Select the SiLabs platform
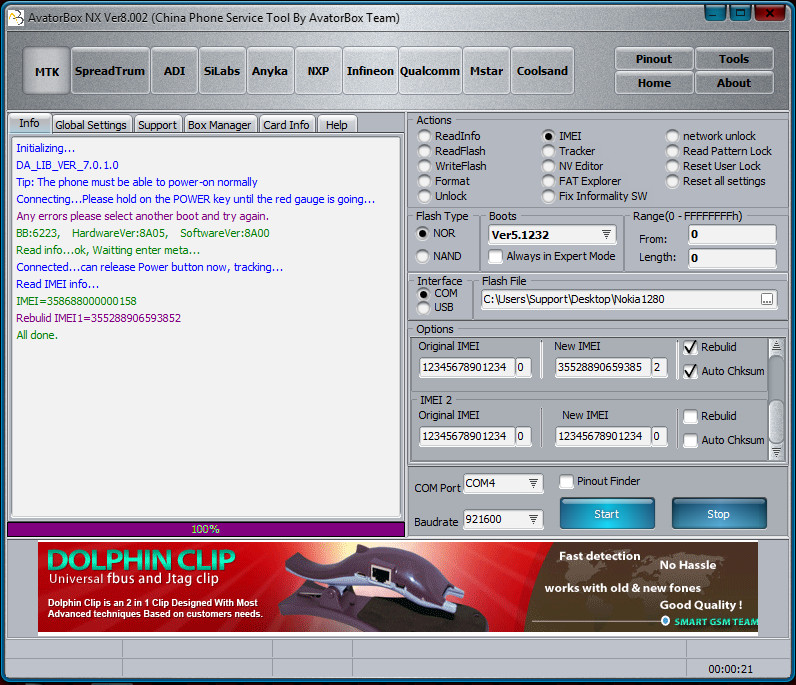Viewport: 796px width, 685px height. 222,71
